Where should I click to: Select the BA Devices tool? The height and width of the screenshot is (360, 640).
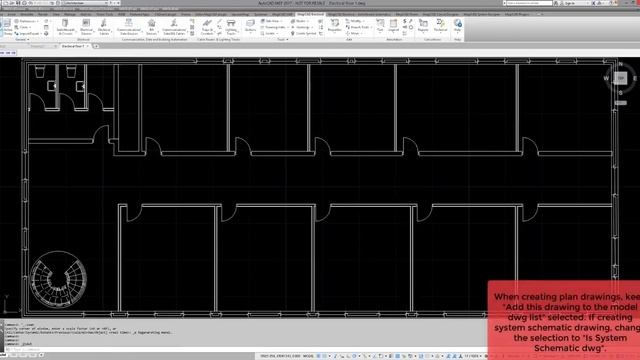[x=151, y=27]
